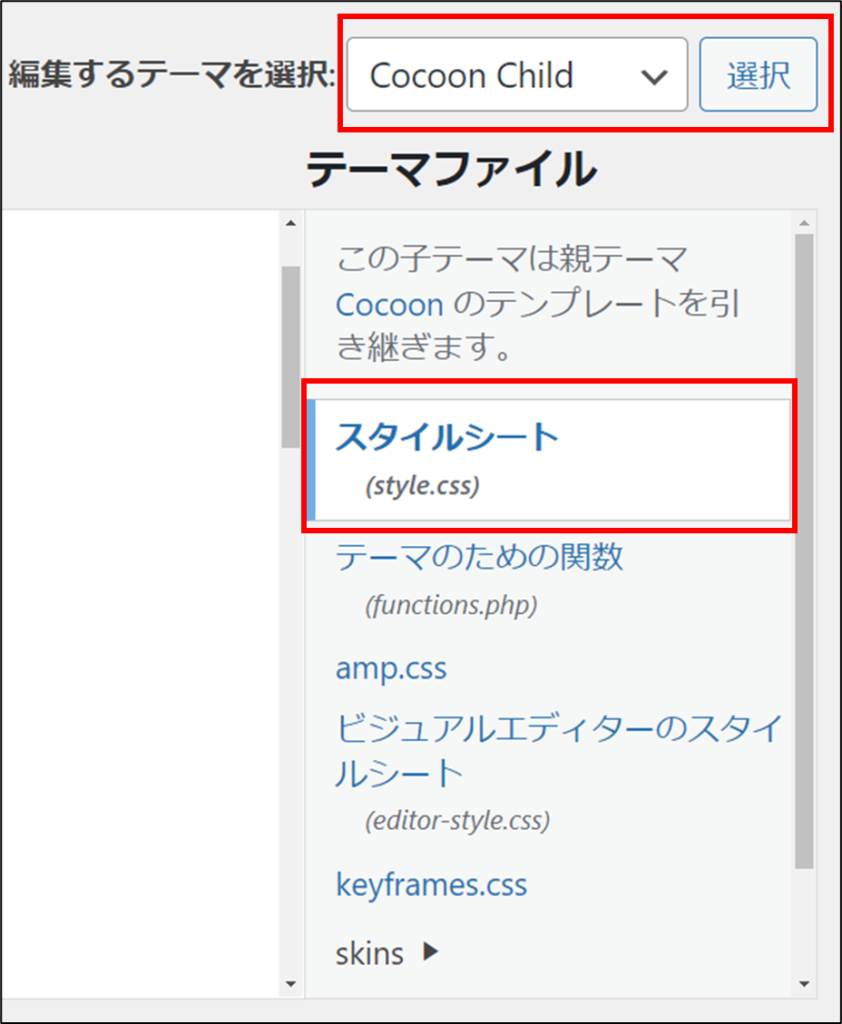Open テーマのための関数 (functions.php)
Image resolution: width=842 pixels, height=1024 pixels.
pos(479,580)
